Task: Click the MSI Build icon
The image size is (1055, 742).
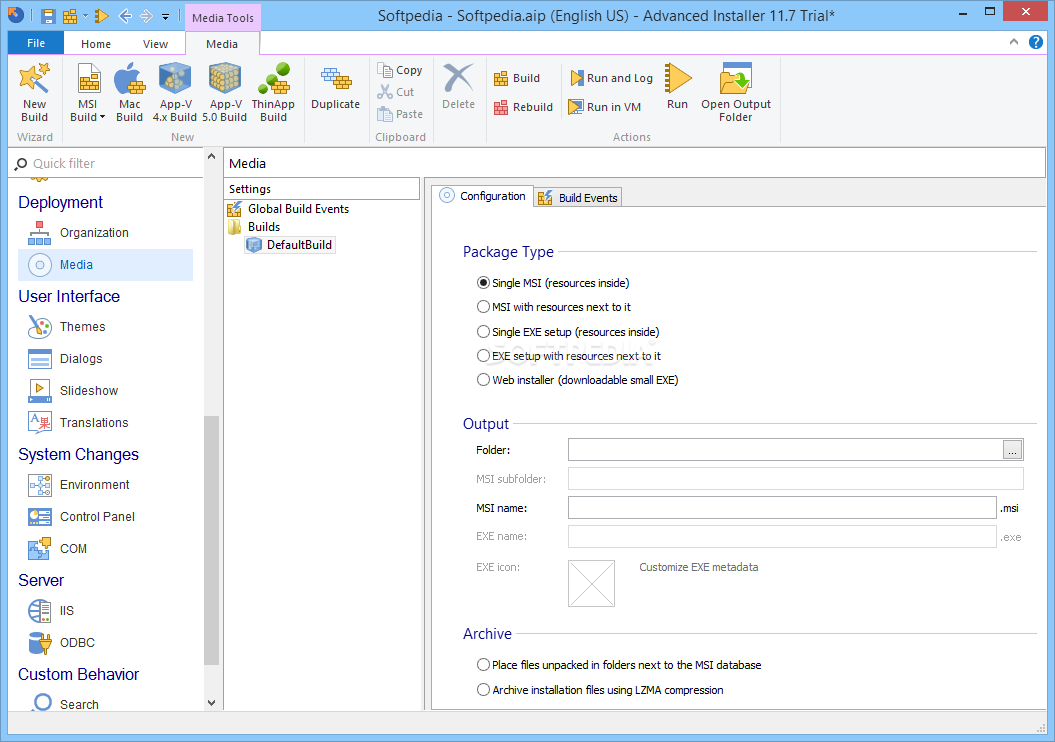Action: 88,79
